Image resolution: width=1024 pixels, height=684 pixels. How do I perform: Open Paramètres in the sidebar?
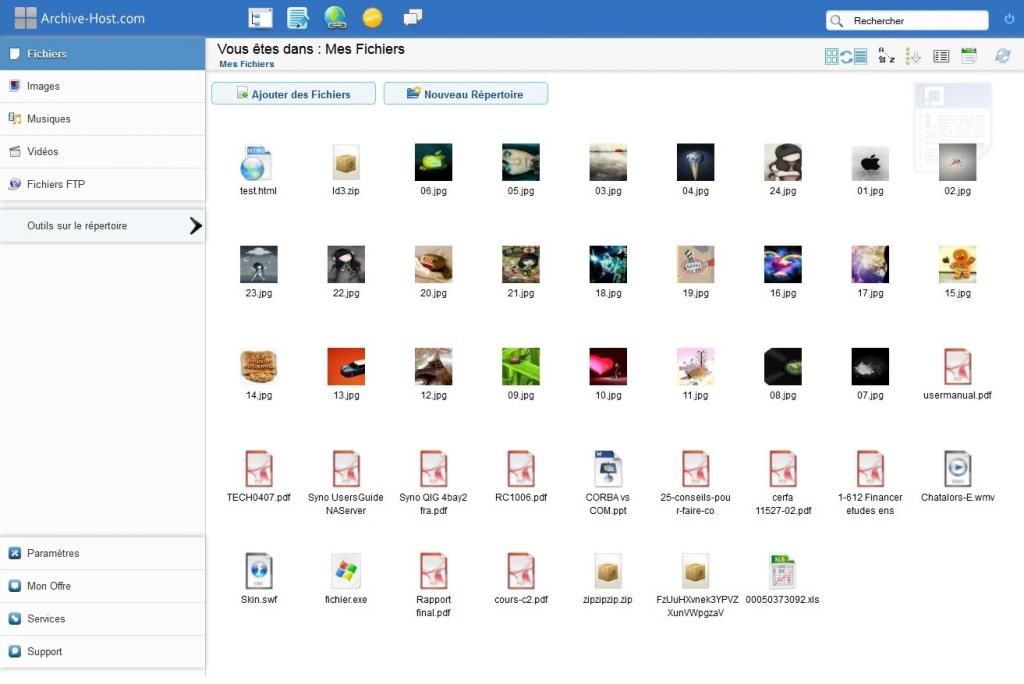(x=53, y=553)
